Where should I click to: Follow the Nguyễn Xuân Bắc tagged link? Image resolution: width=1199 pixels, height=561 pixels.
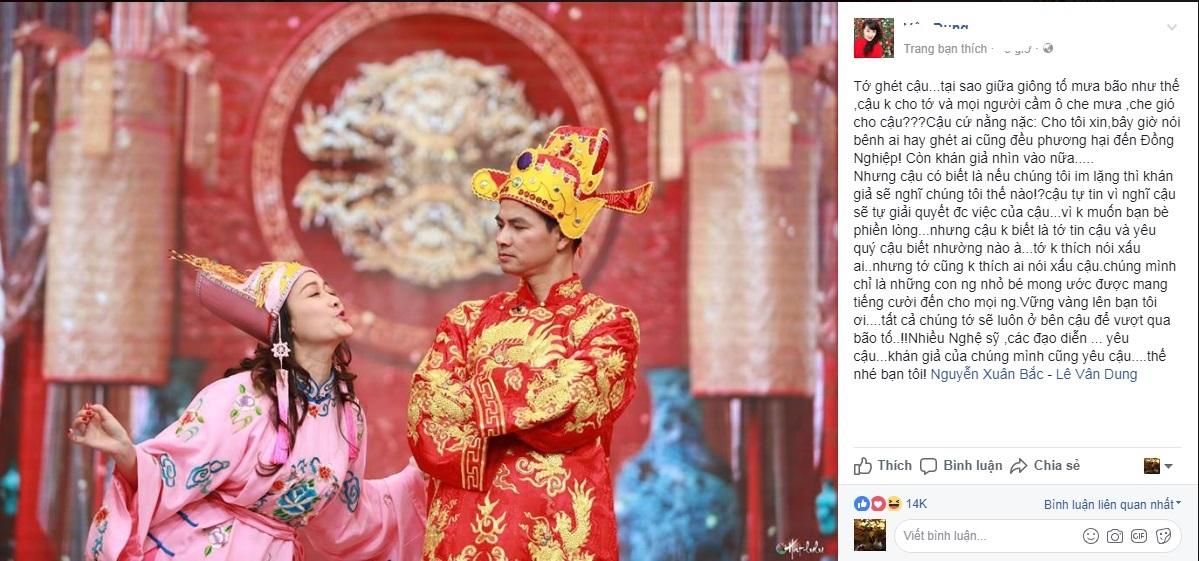(x=979, y=375)
